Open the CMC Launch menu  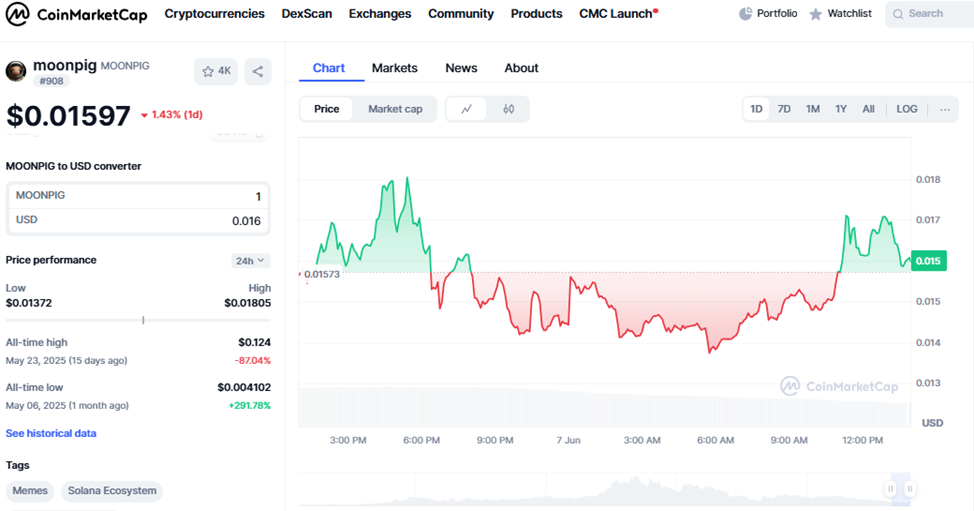click(618, 14)
